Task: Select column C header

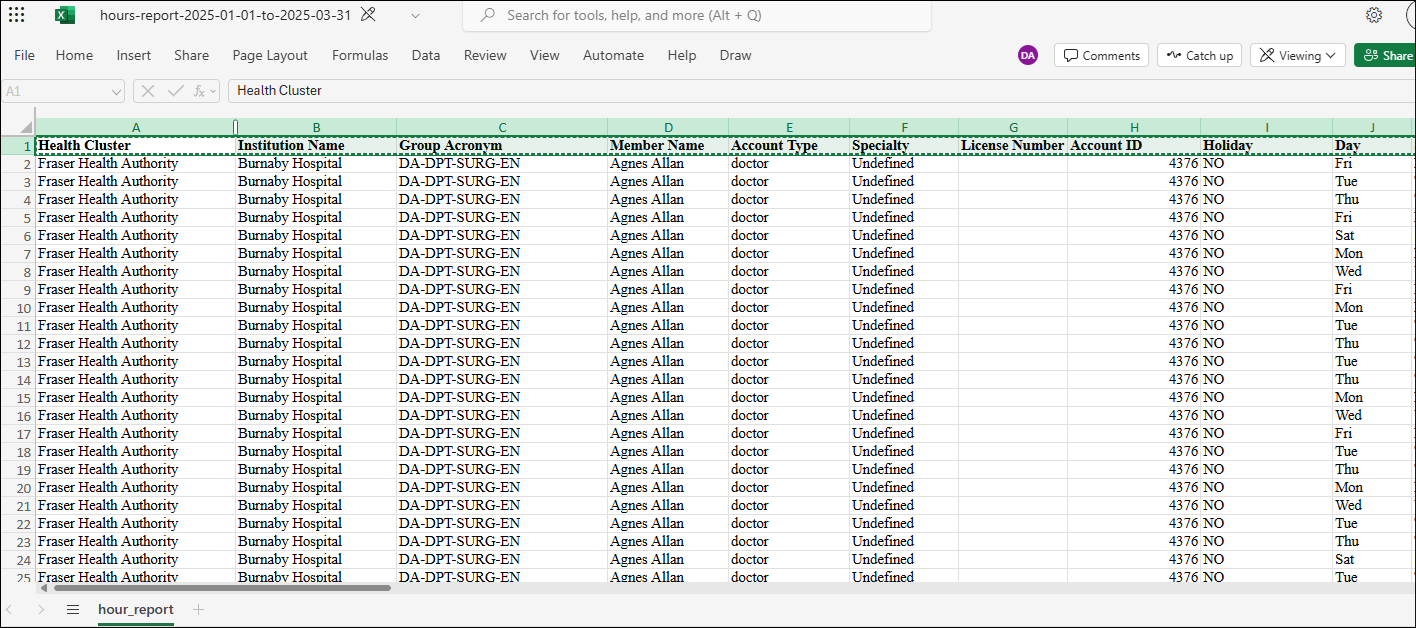Action: pyautogui.click(x=502, y=127)
